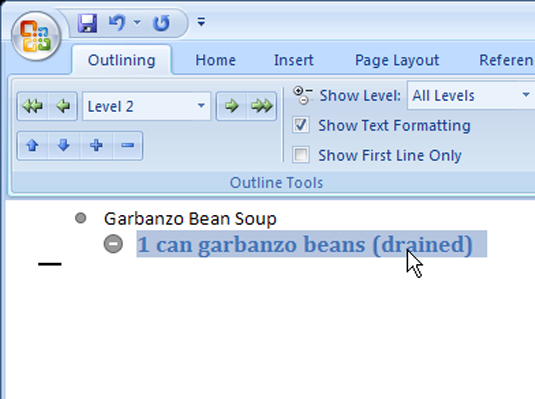The height and width of the screenshot is (399, 535).
Task: Uncheck the Show Text Formatting checkbox
Action: coord(301,125)
